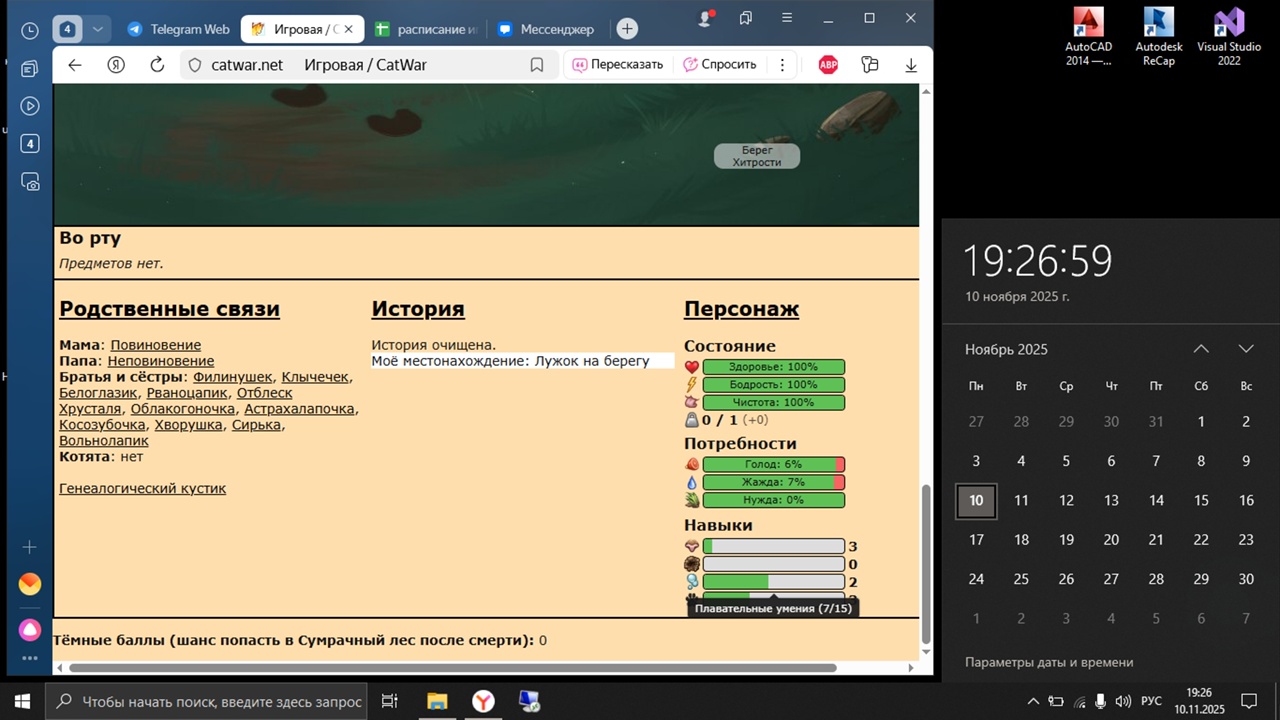Open the screenshot camera tool in sidebar
Image resolution: width=1280 pixels, height=720 pixels.
coord(30,182)
